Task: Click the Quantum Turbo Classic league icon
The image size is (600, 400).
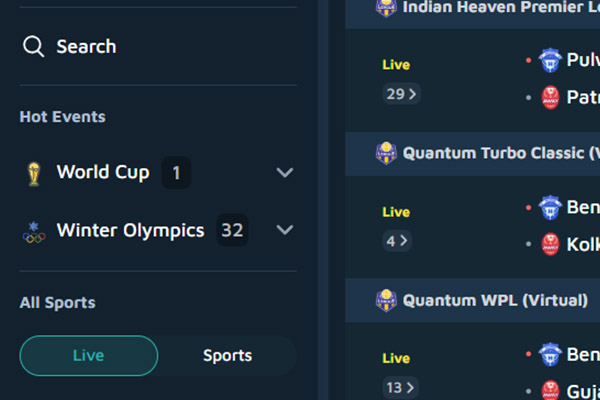Action: 386,154
